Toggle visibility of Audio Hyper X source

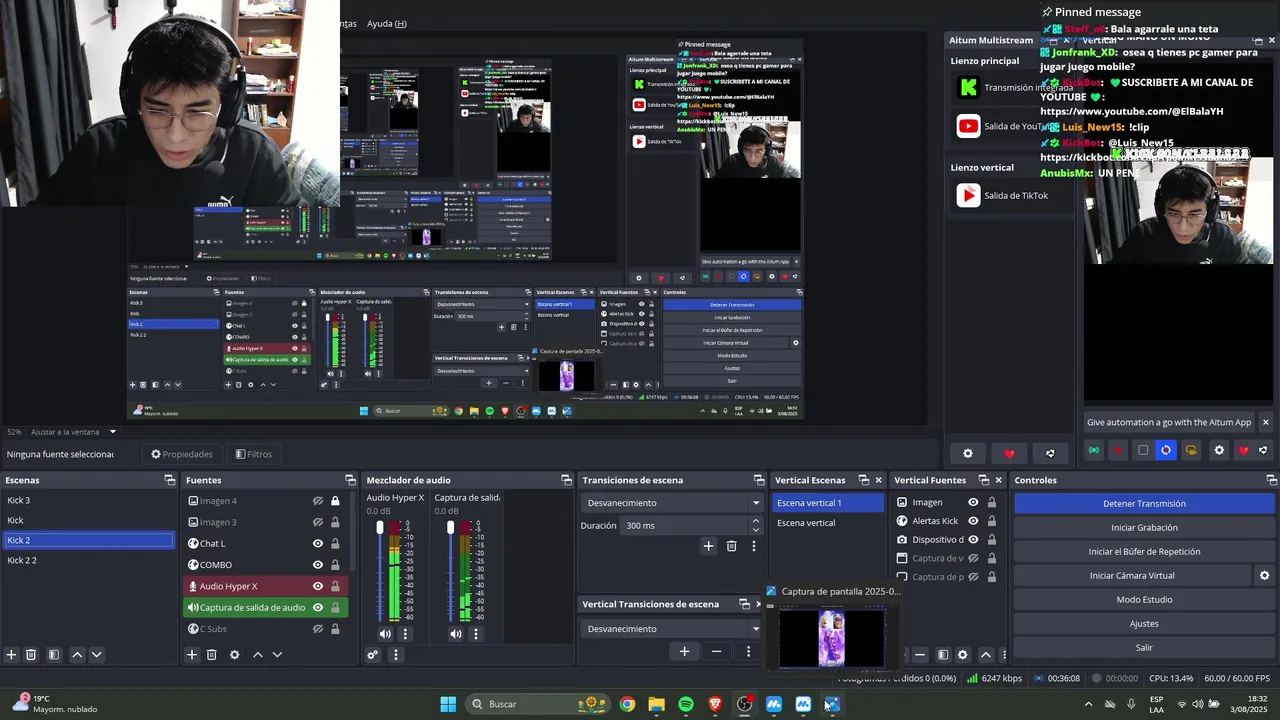318,586
